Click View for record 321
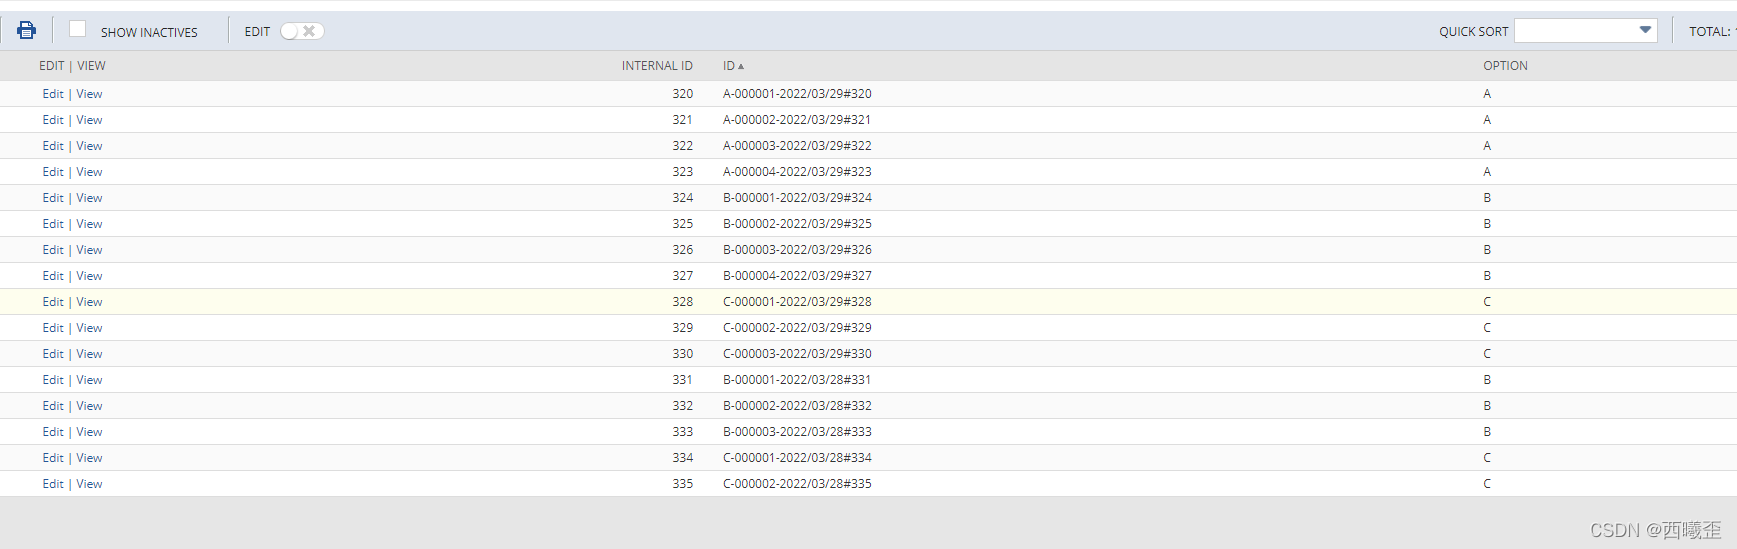 (x=89, y=120)
